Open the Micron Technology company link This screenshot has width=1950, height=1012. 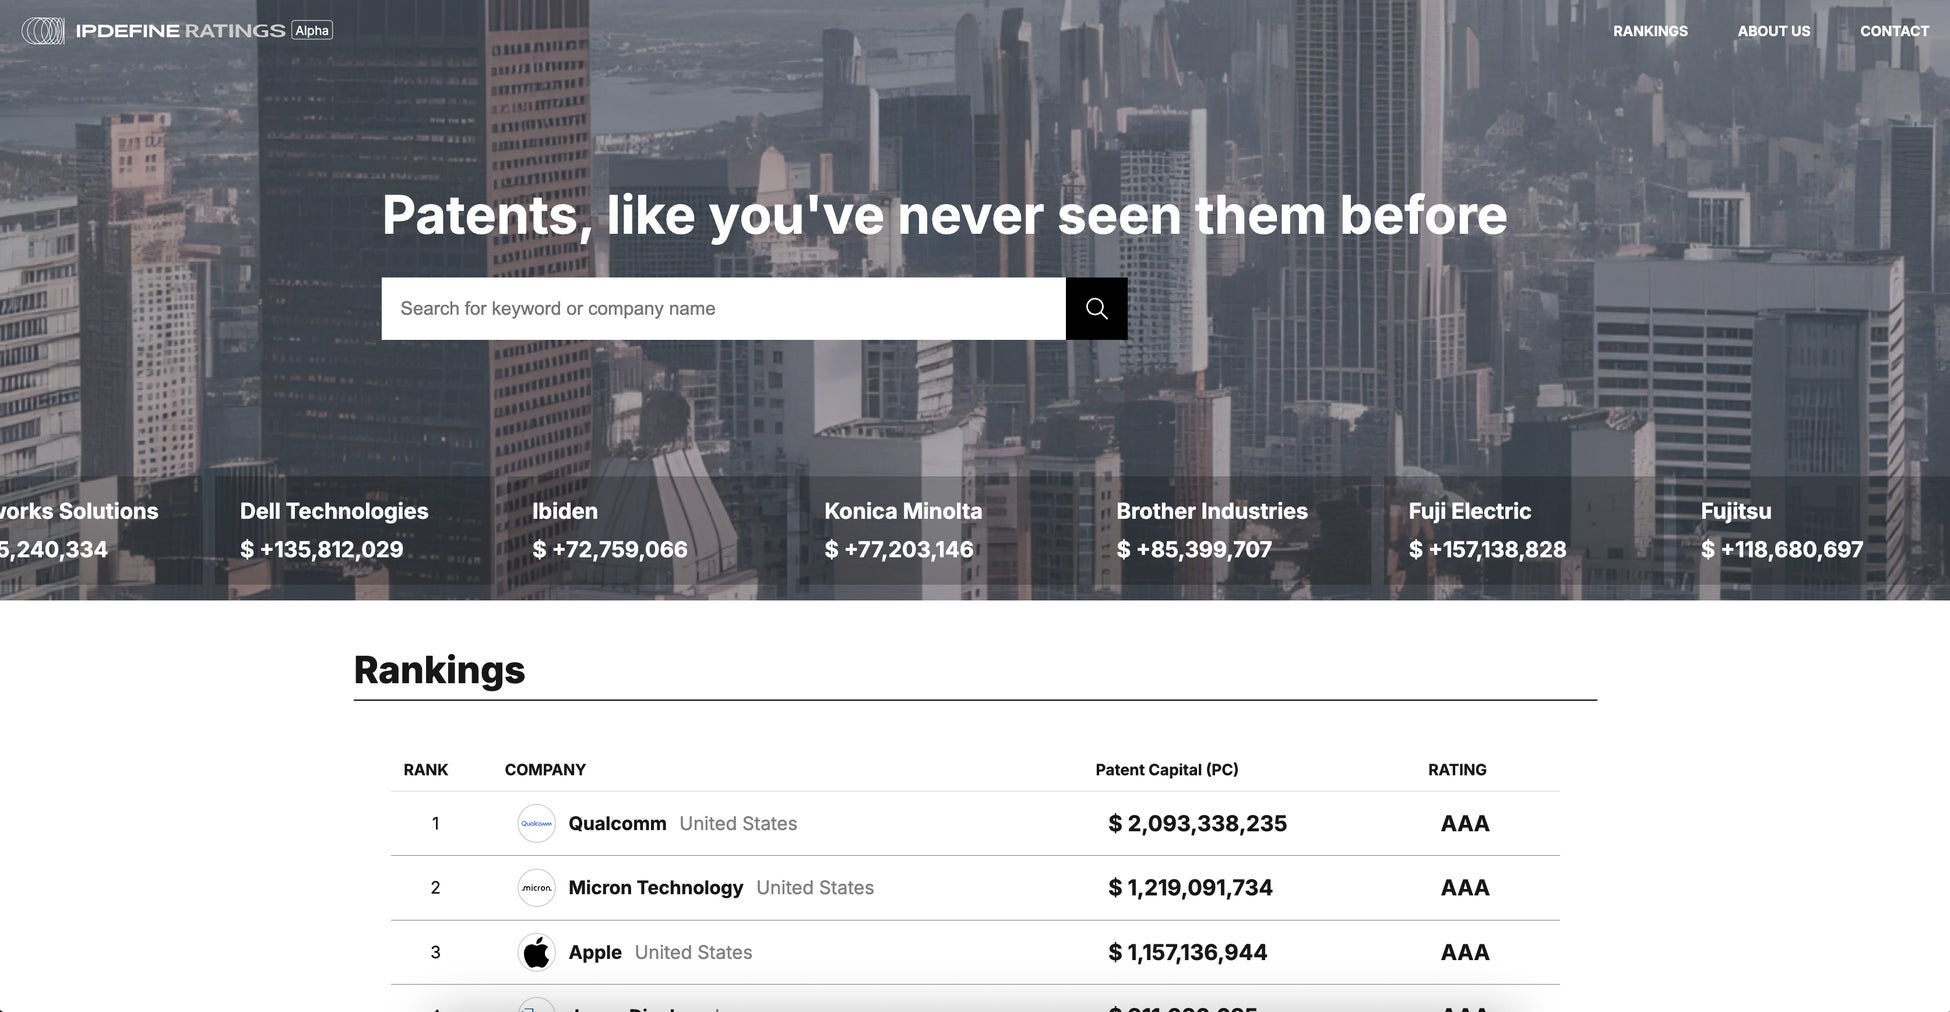(x=655, y=888)
